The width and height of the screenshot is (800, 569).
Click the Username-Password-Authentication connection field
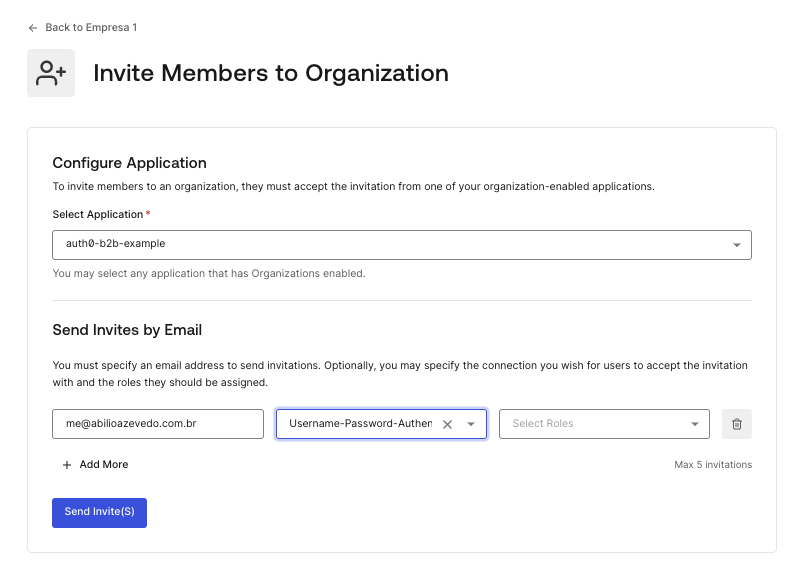(x=381, y=424)
